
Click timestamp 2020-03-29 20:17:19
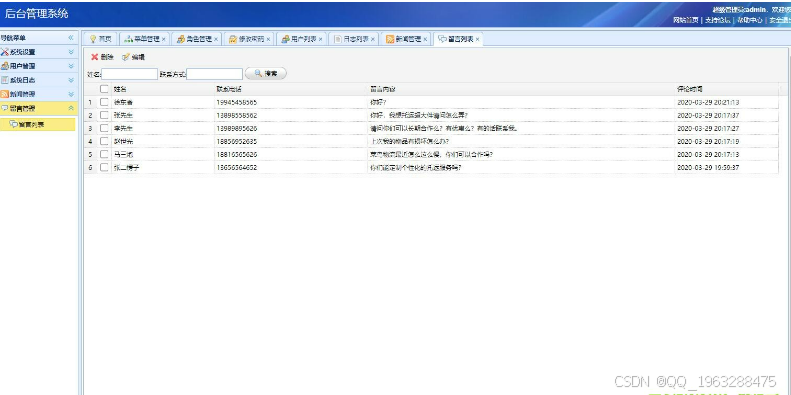tap(708, 142)
